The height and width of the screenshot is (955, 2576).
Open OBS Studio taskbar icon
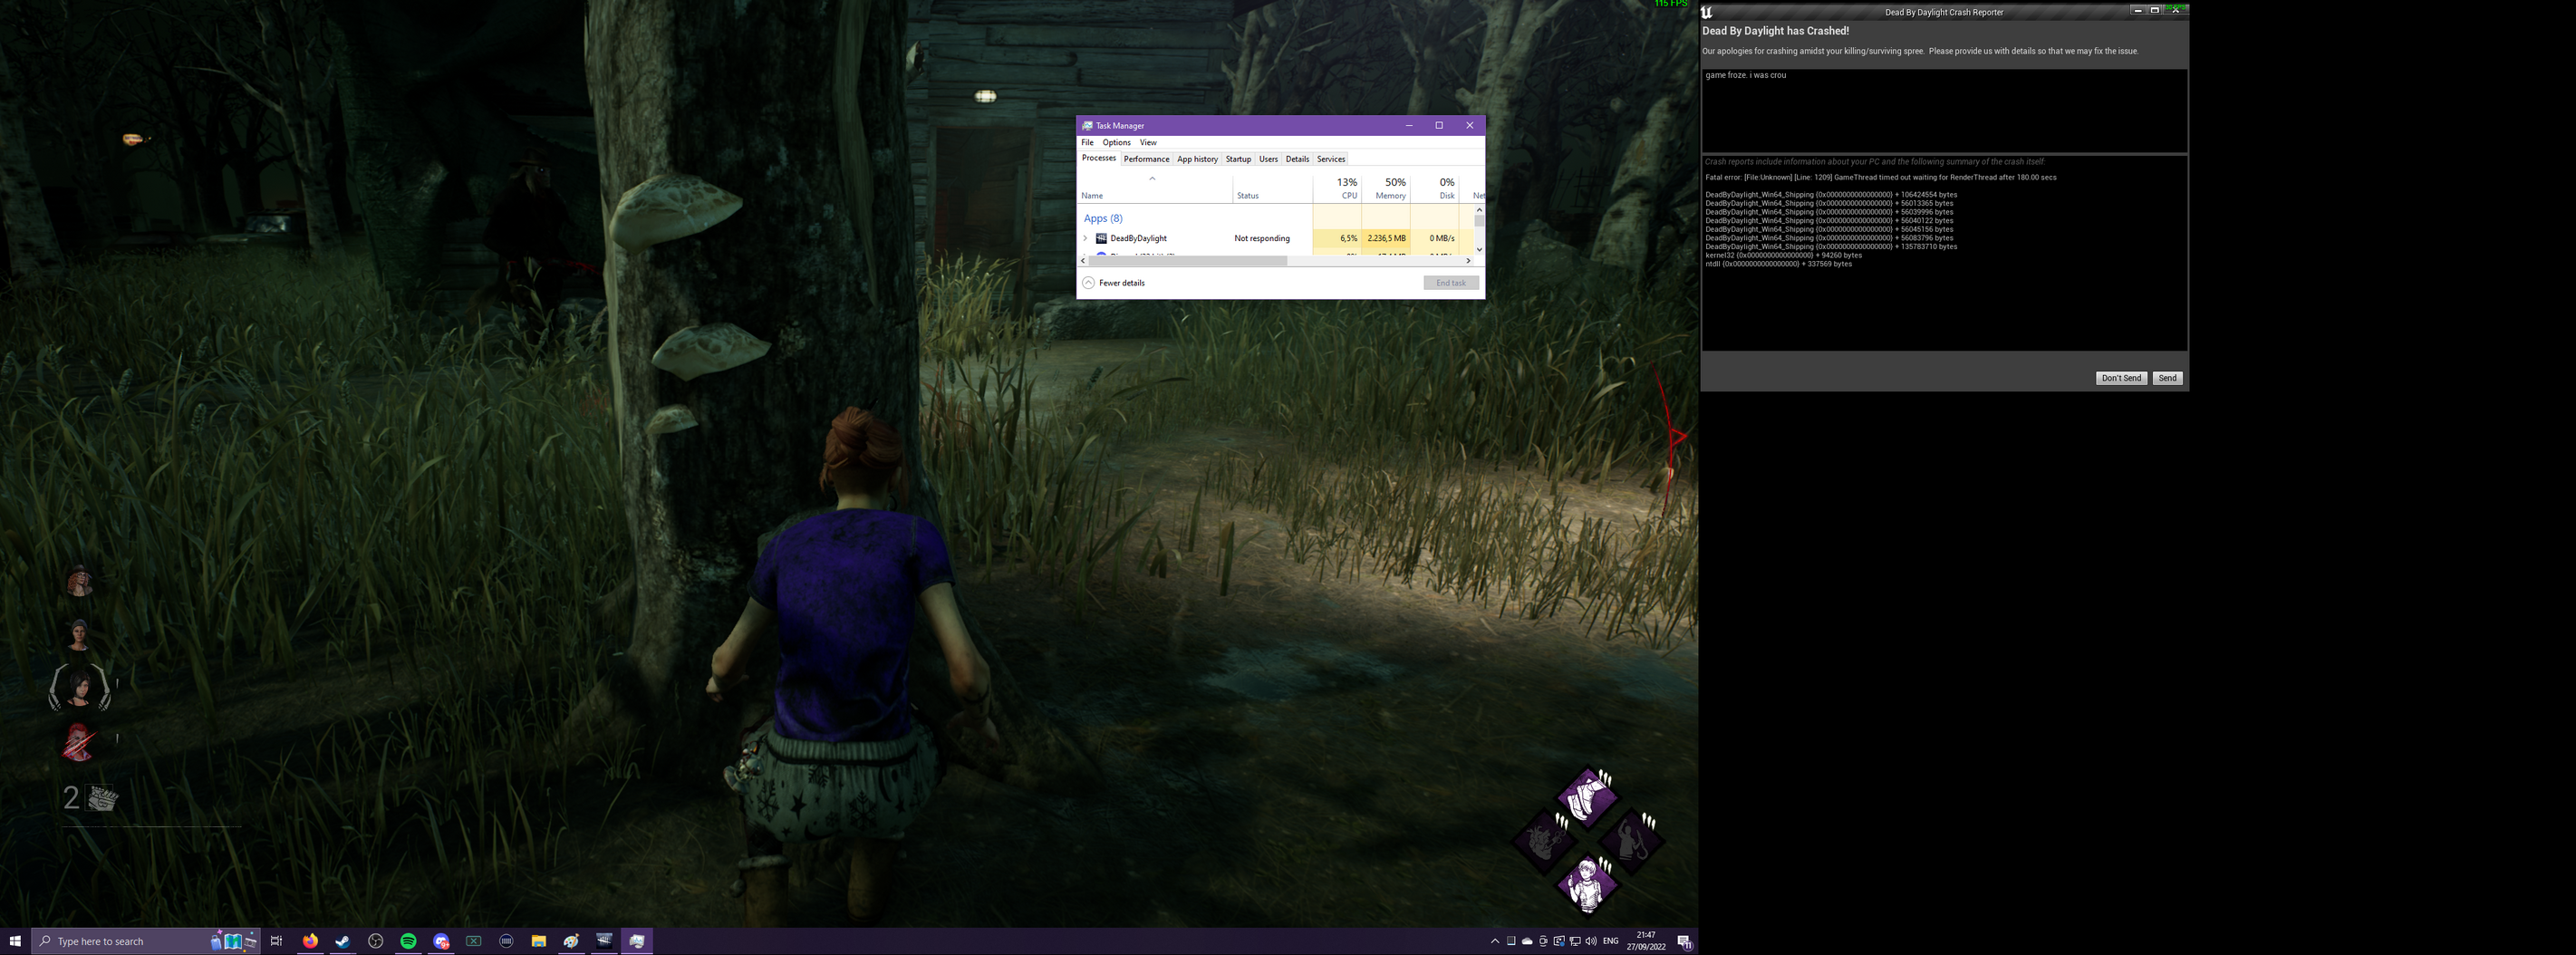pos(376,941)
